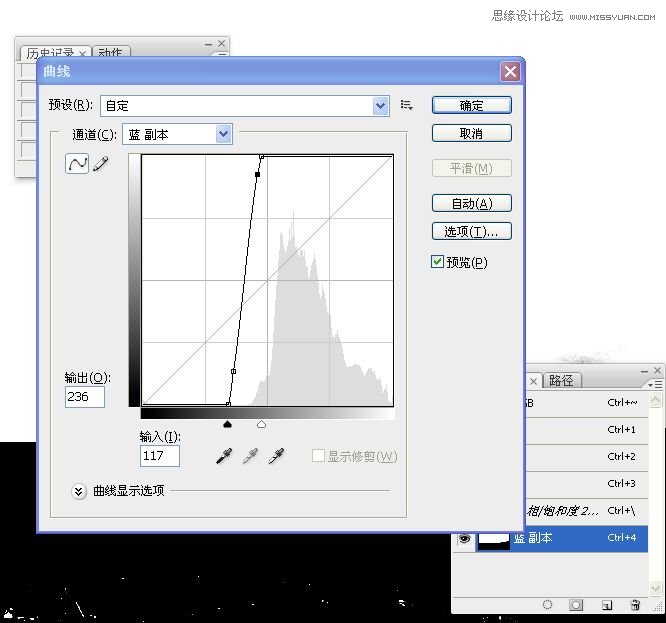Image resolution: width=666 pixels, height=623 pixels.
Task: Click load channel as selection icon
Action: (547, 605)
